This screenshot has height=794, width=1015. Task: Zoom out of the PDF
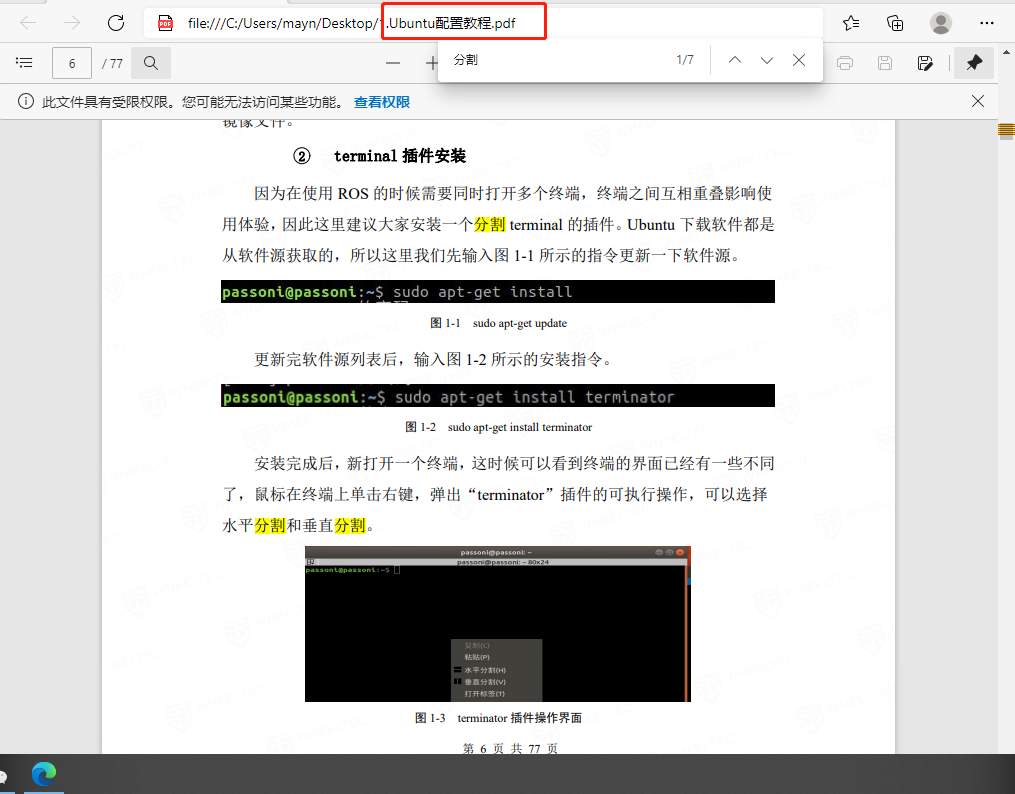[393, 63]
